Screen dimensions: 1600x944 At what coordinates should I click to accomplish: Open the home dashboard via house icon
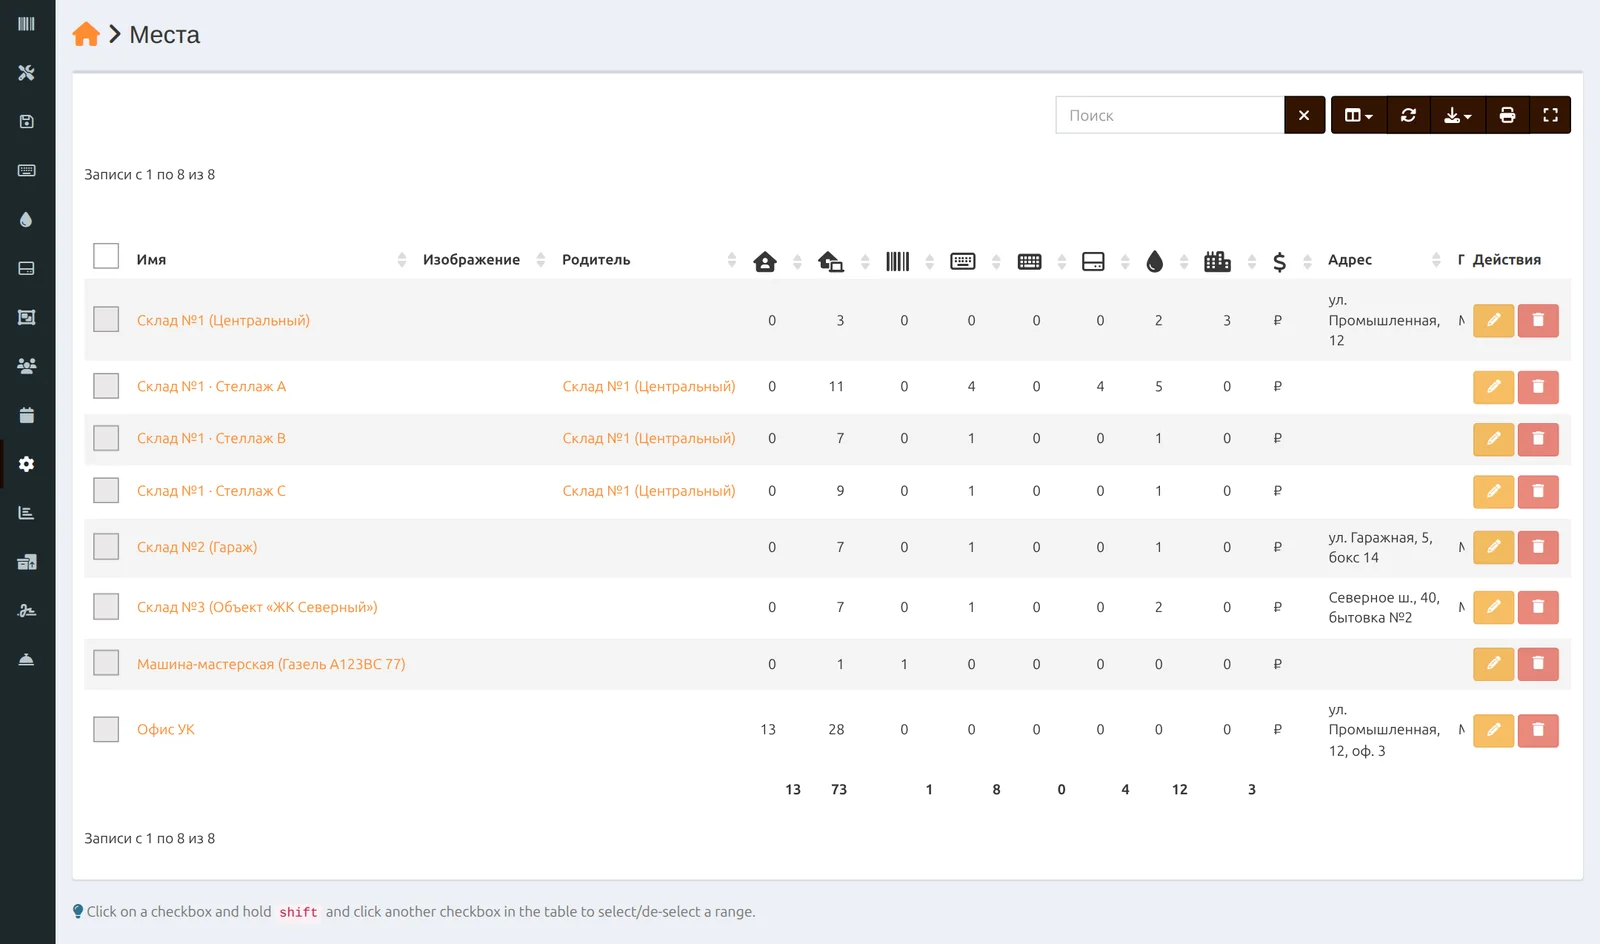(x=86, y=35)
